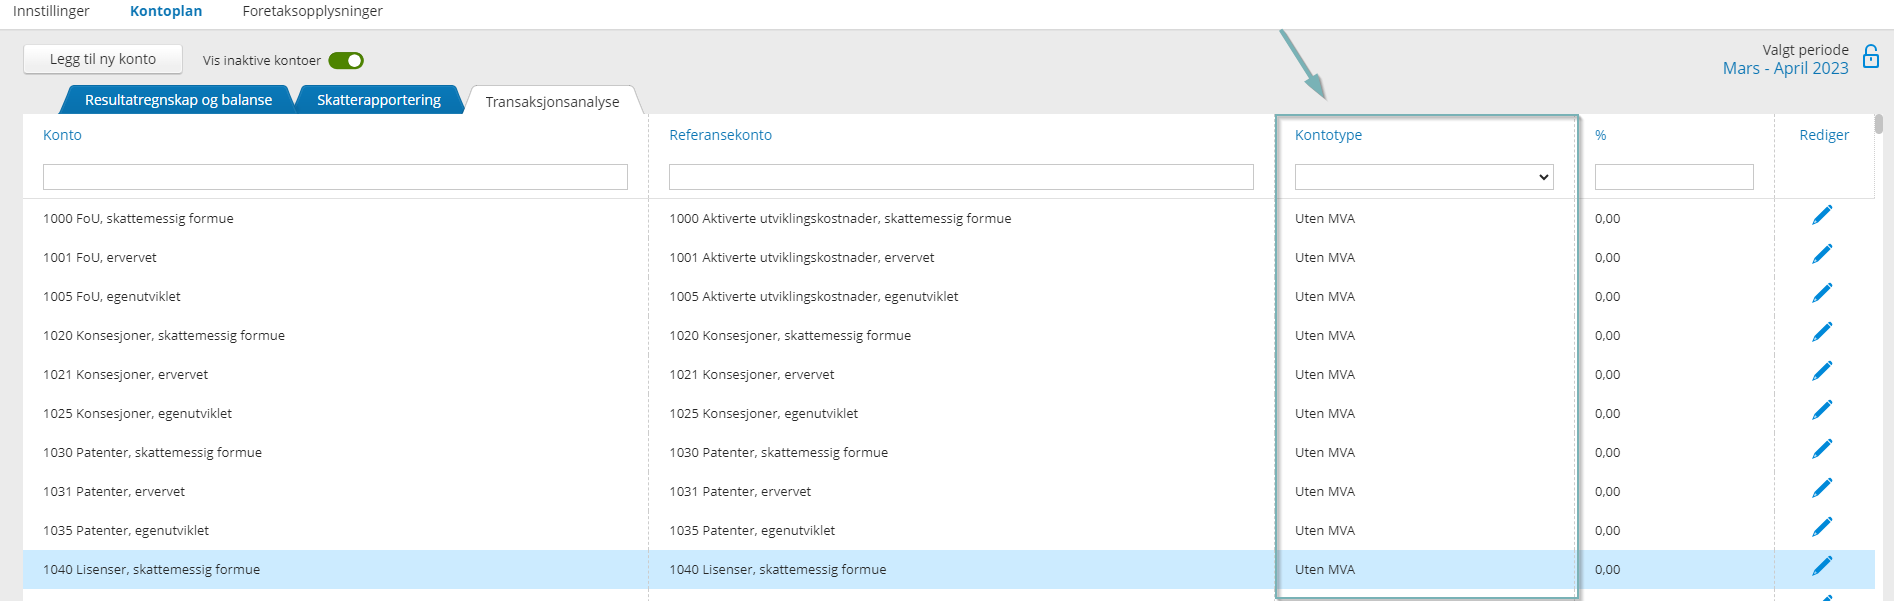Click Legg til ny konto button
This screenshot has height=601, width=1894.
(x=103, y=59)
